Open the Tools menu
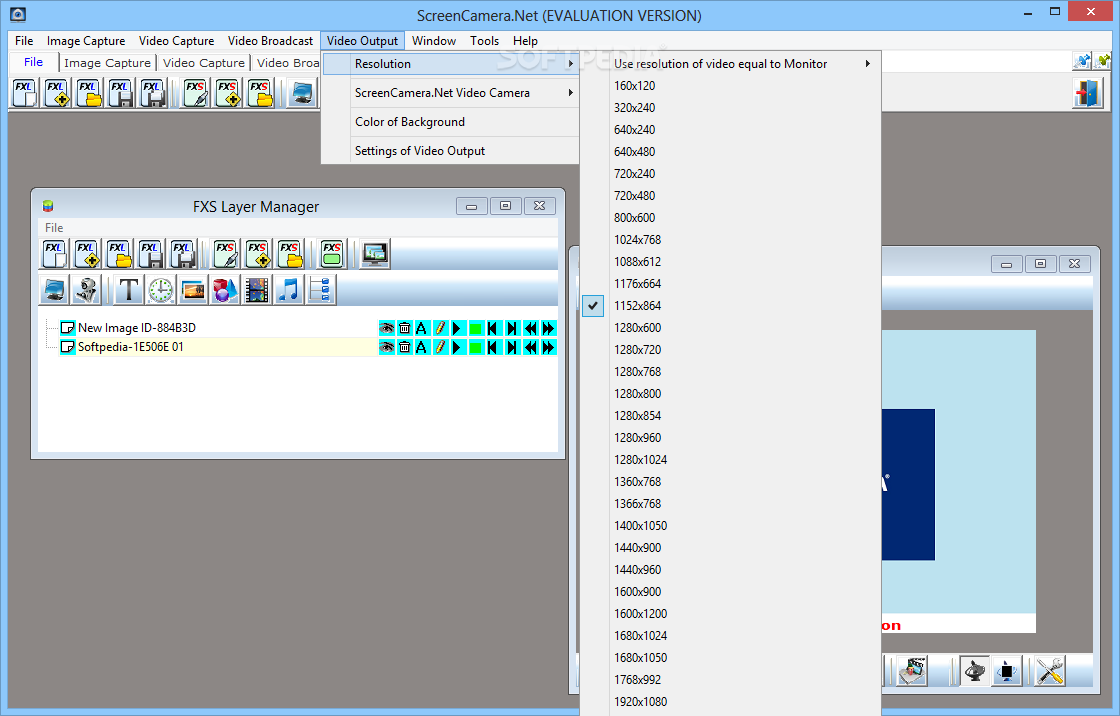The image size is (1120, 716). (x=484, y=41)
